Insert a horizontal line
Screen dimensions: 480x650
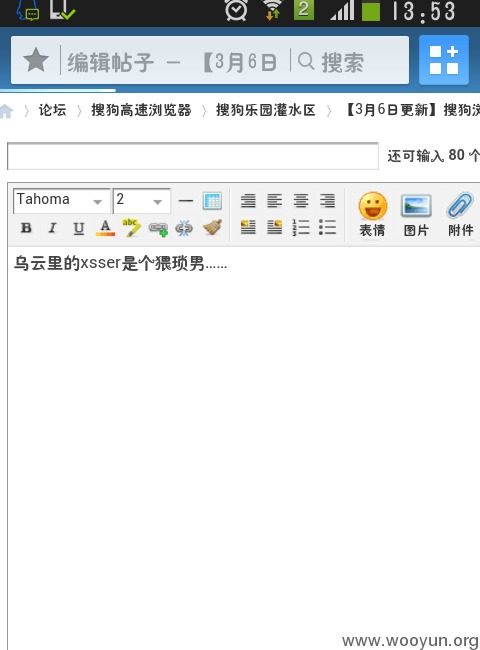[186, 201]
